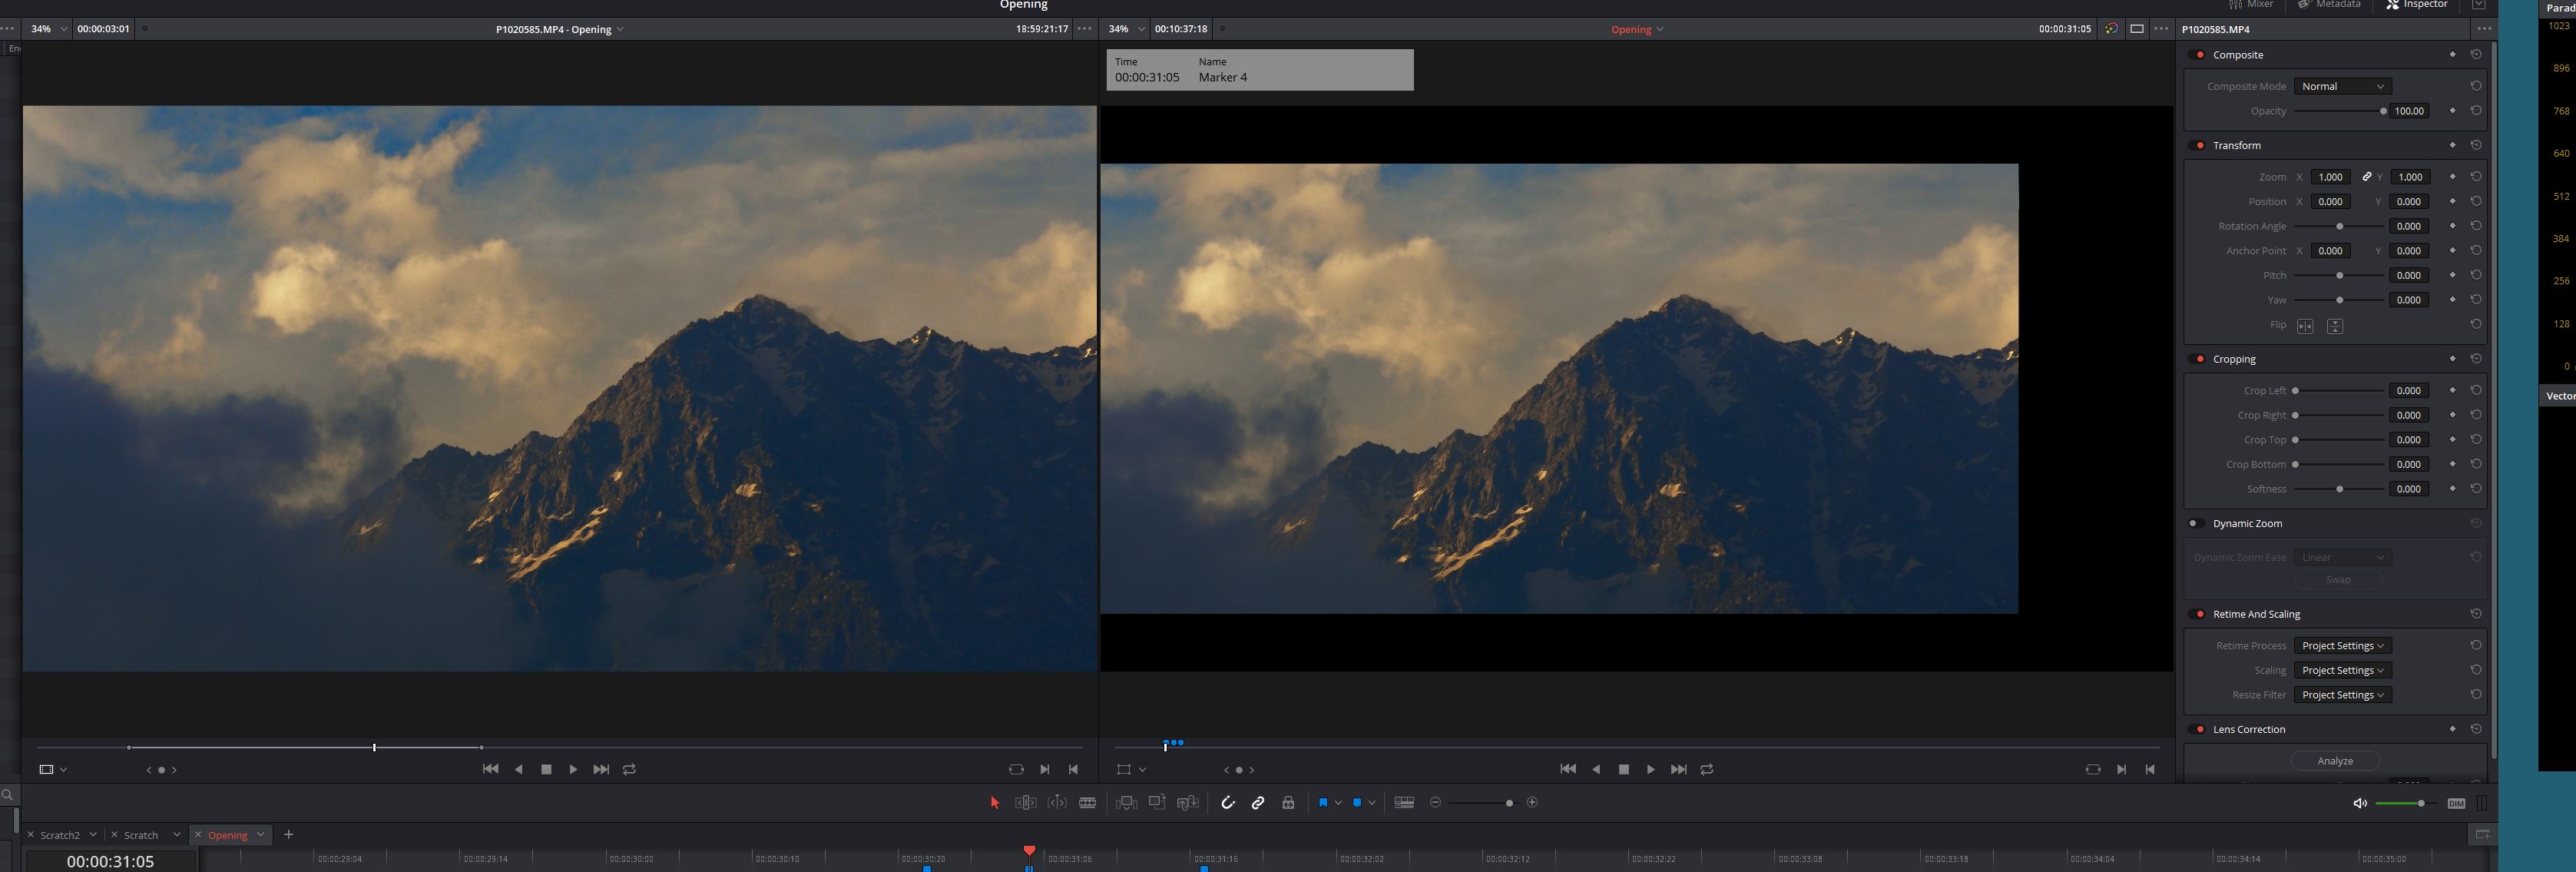Screen dimensions: 2576x872
Task: Open flag color dropdown arrow
Action: click(x=1338, y=803)
